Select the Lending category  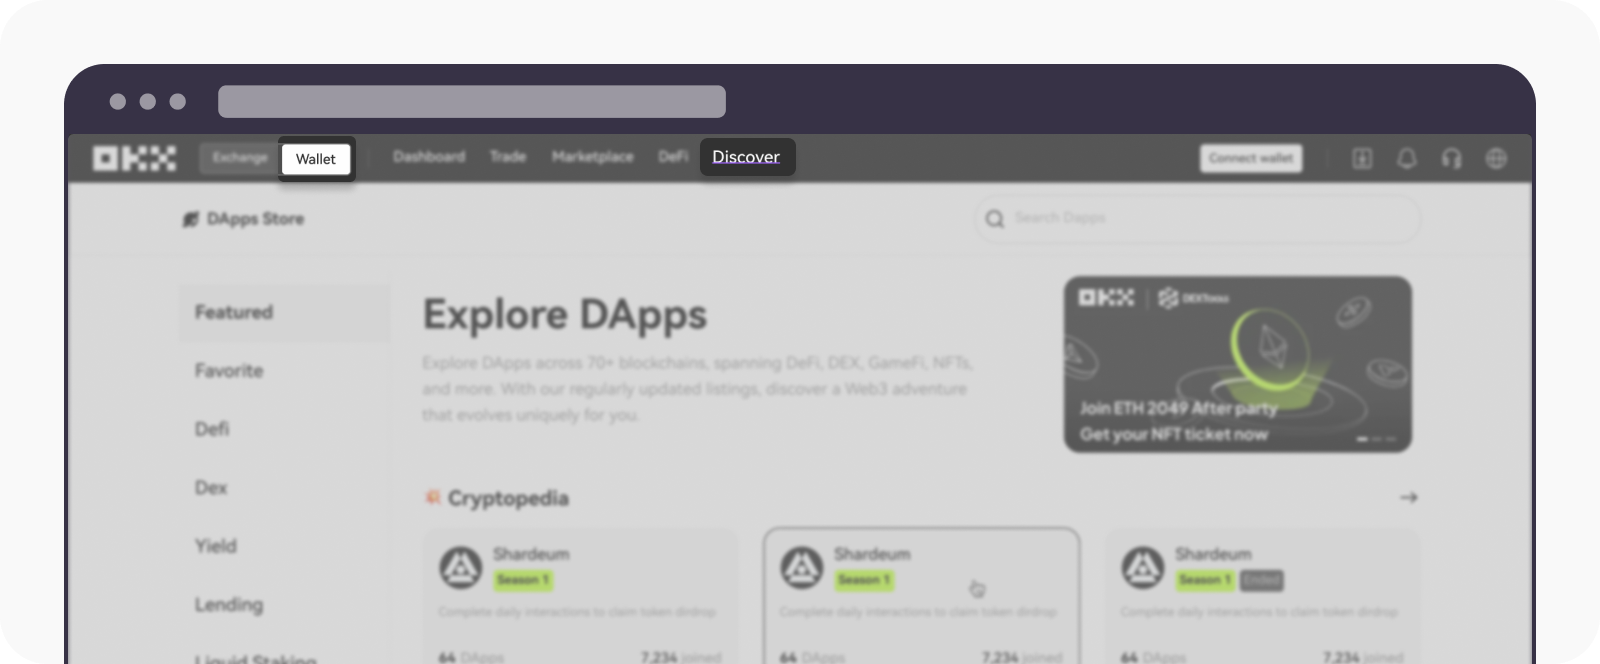pos(285,605)
